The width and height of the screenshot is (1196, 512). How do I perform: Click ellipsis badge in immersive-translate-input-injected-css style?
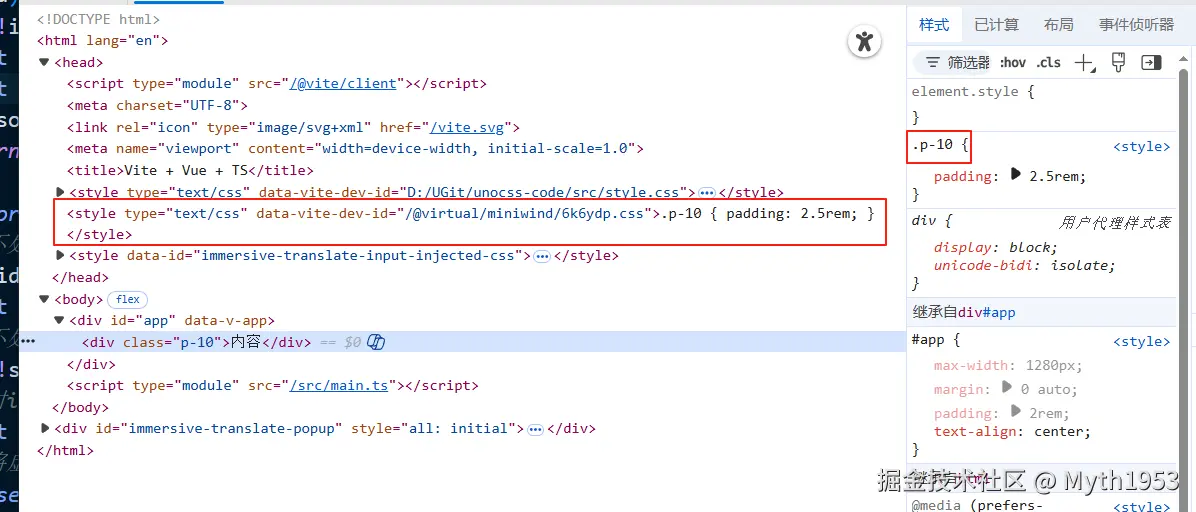pyautogui.click(x=542, y=256)
